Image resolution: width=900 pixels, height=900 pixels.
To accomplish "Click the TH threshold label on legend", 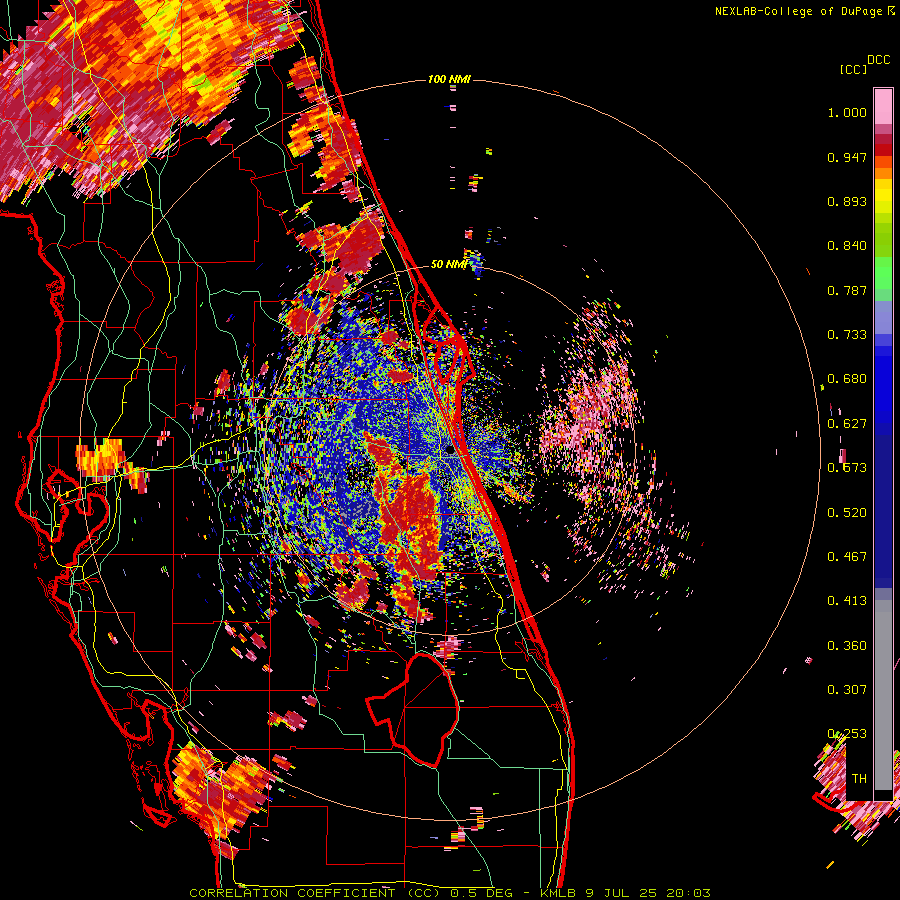I will pyautogui.click(x=859, y=779).
